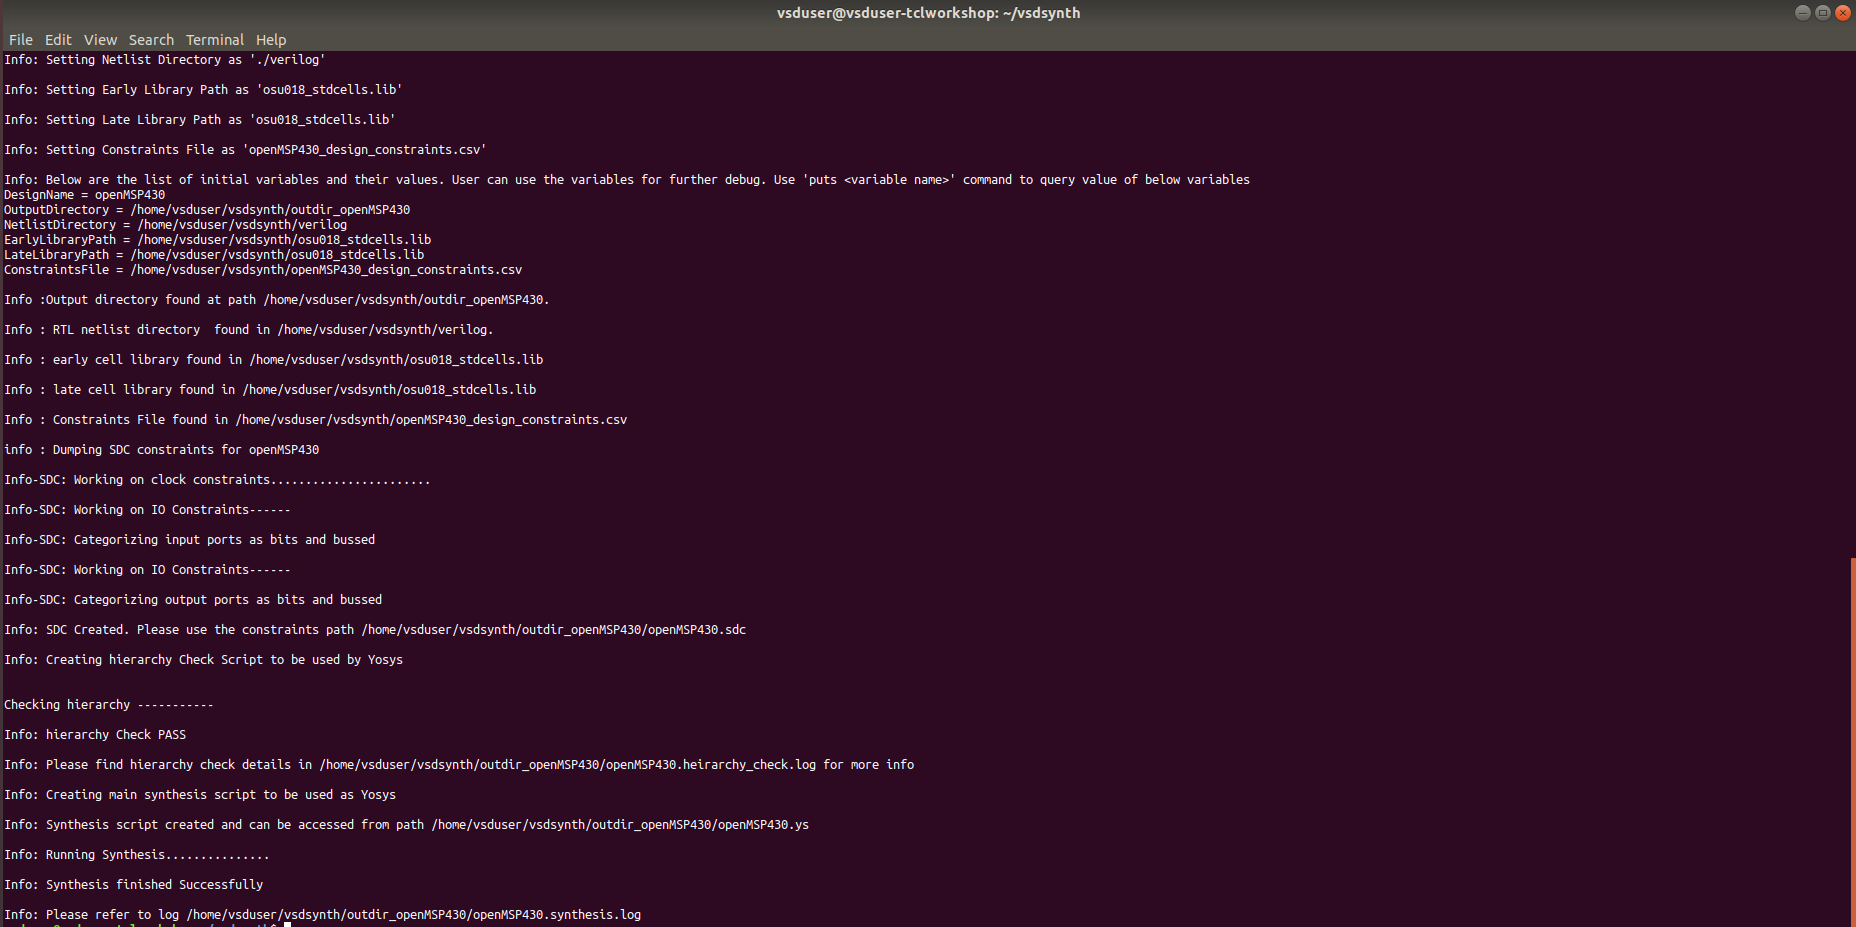Click the openMSP430.ys synthesis script path

[620, 824]
